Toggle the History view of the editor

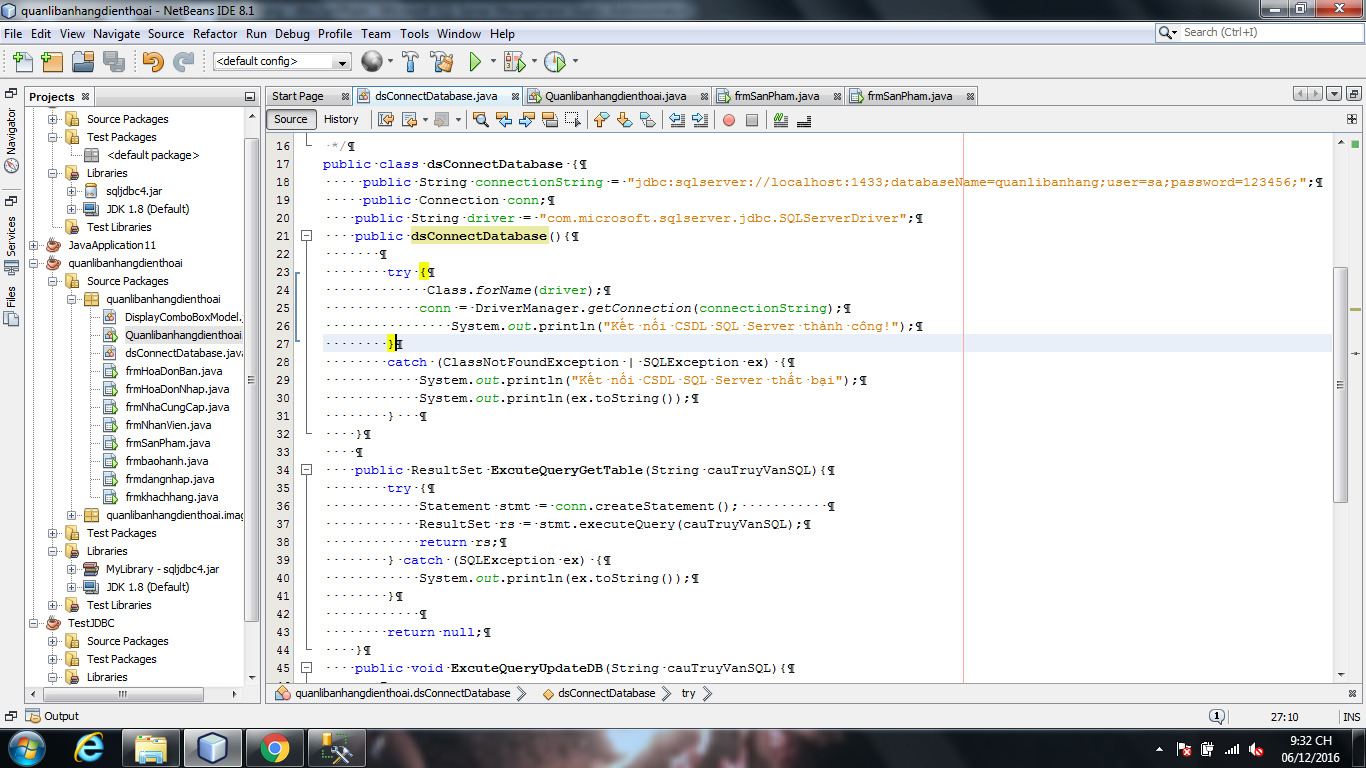click(341, 119)
